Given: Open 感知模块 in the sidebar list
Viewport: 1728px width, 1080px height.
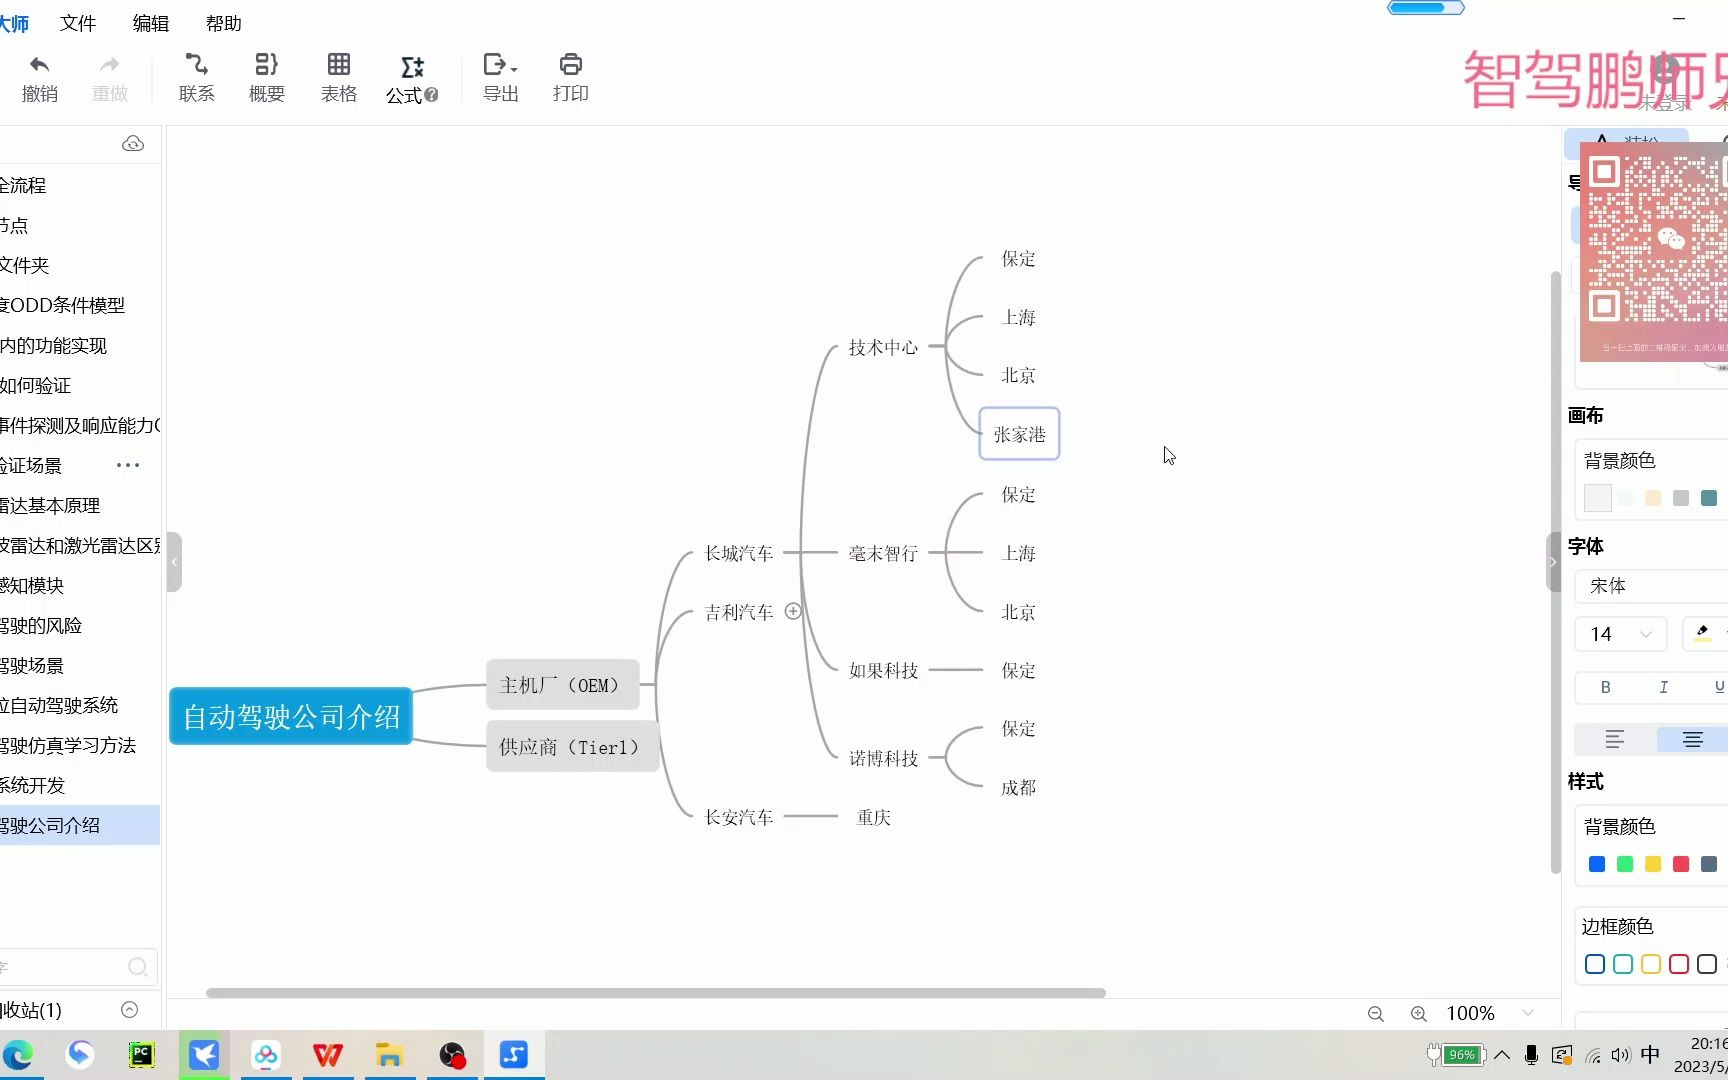Looking at the screenshot, I should 80,585.
